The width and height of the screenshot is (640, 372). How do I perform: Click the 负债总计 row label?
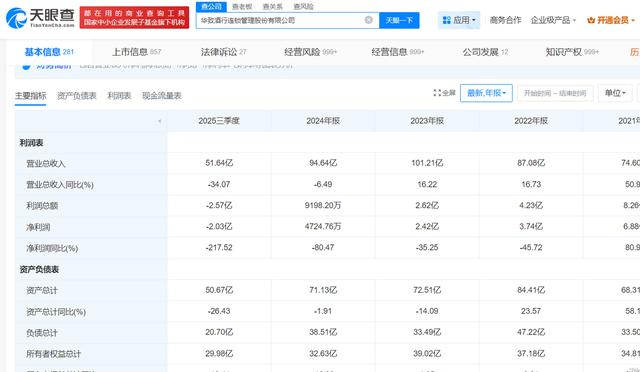(x=42, y=333)
